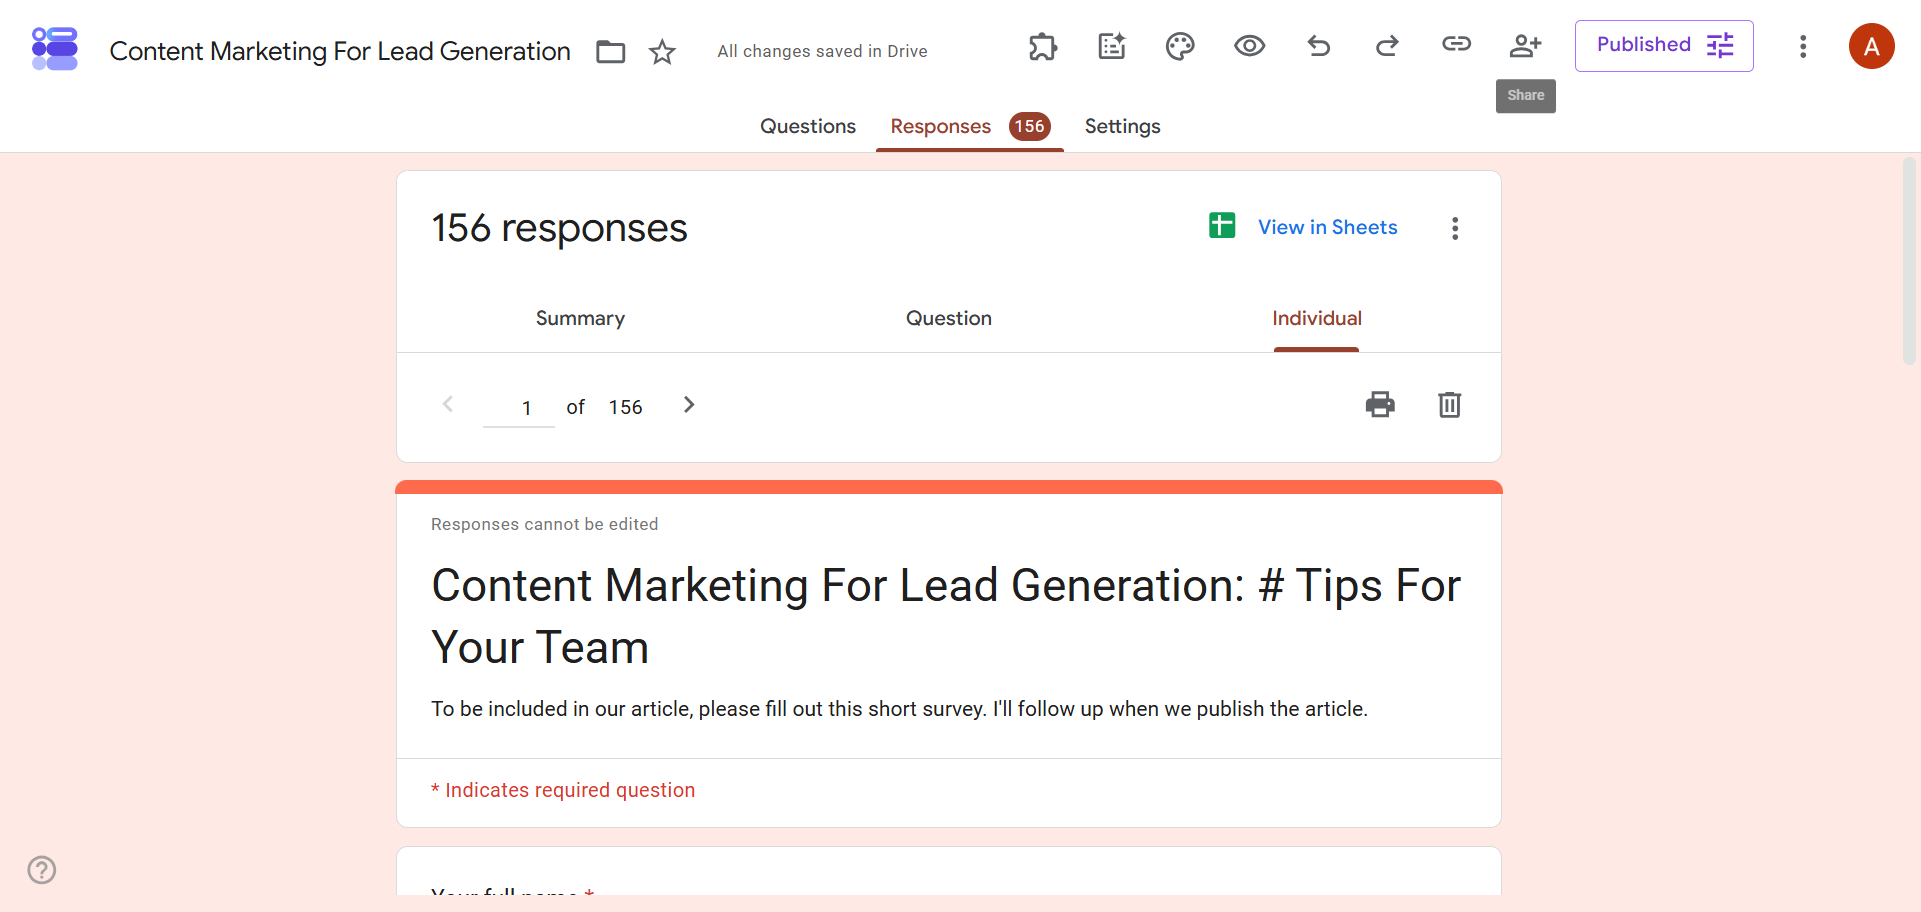Click "Responses cannot be edited" note

coord(545,524)
